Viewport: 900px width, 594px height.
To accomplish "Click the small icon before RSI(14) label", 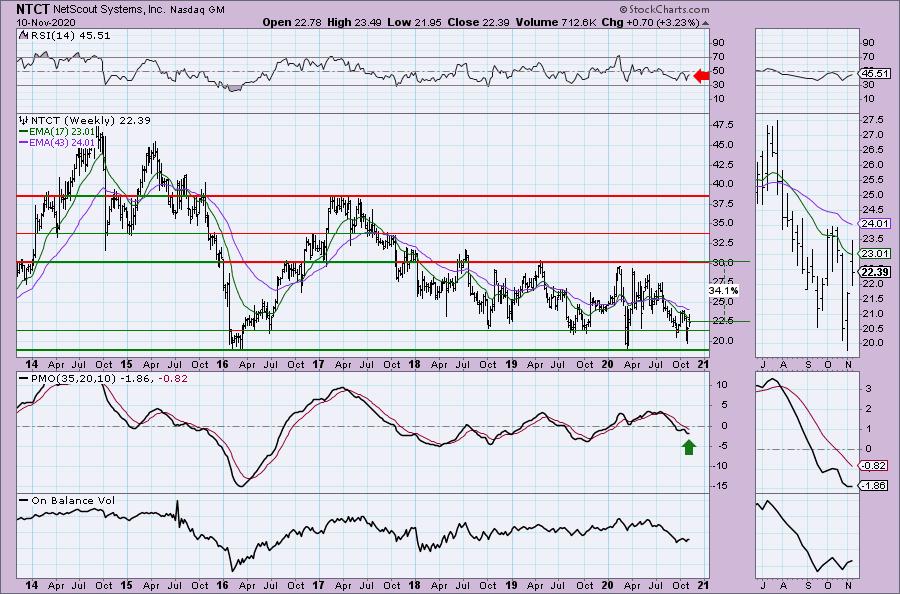I will (23, 35).
